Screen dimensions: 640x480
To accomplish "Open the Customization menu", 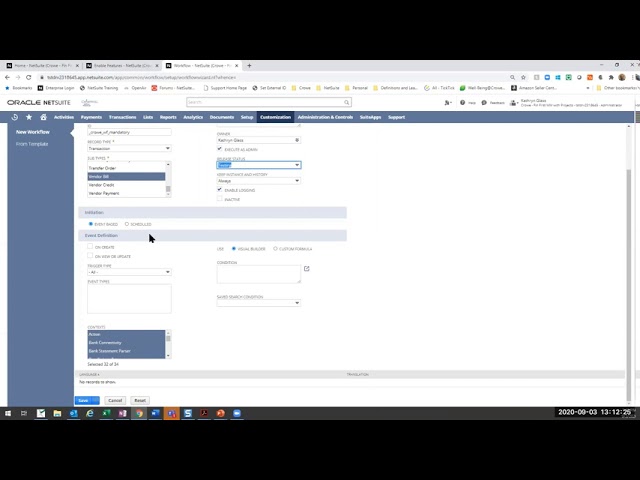I will click(276, 117).
